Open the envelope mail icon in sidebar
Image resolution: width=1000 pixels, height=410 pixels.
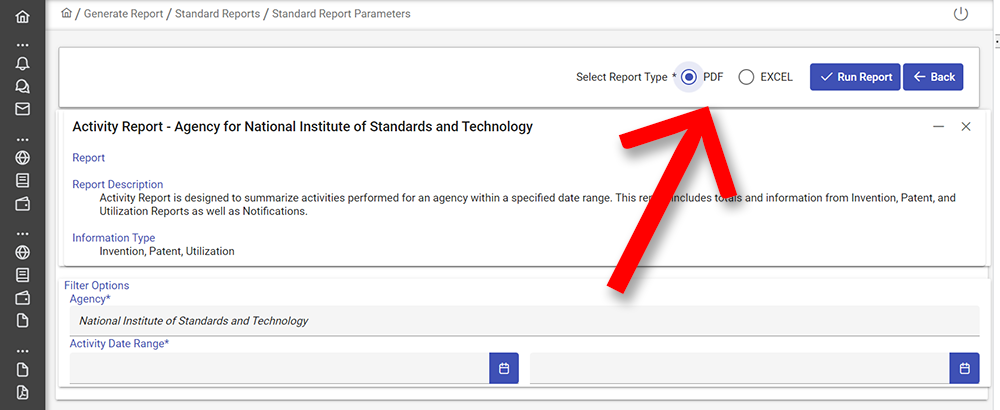point(22,109)
